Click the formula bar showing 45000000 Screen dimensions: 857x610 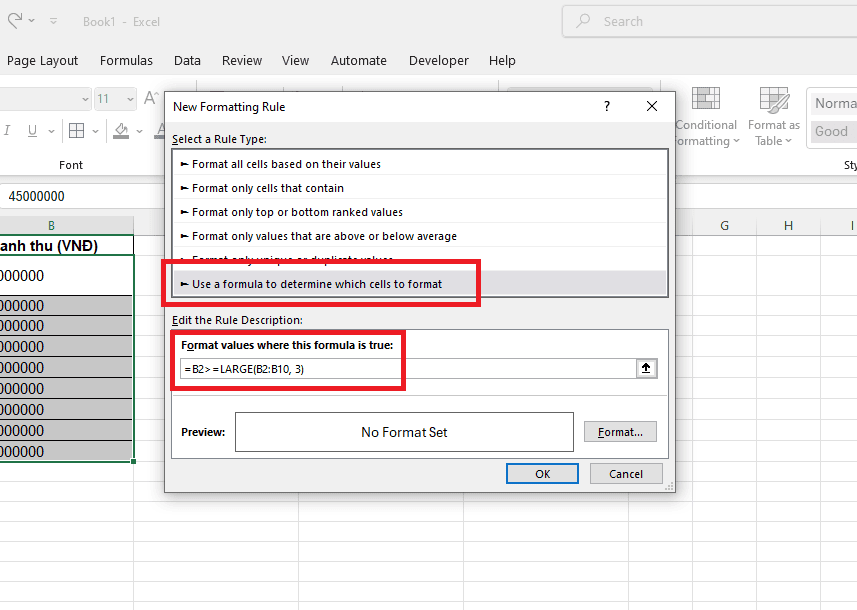pyautogui.click(x=82, y=196)
